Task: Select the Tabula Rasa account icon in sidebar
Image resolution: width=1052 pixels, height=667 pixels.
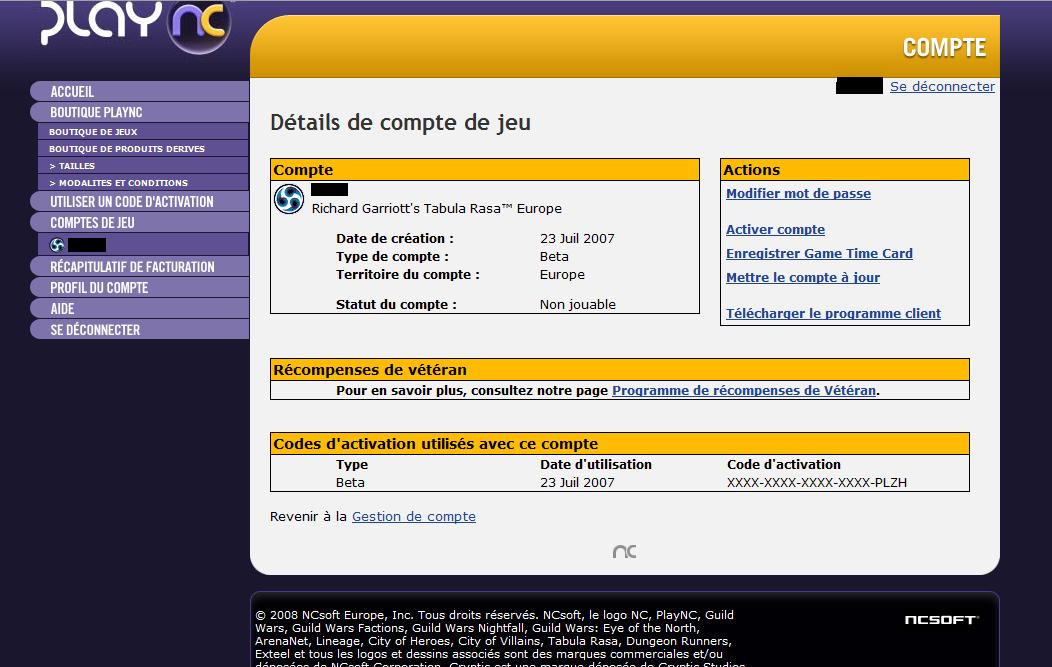Action: click(x=57, y=245)
